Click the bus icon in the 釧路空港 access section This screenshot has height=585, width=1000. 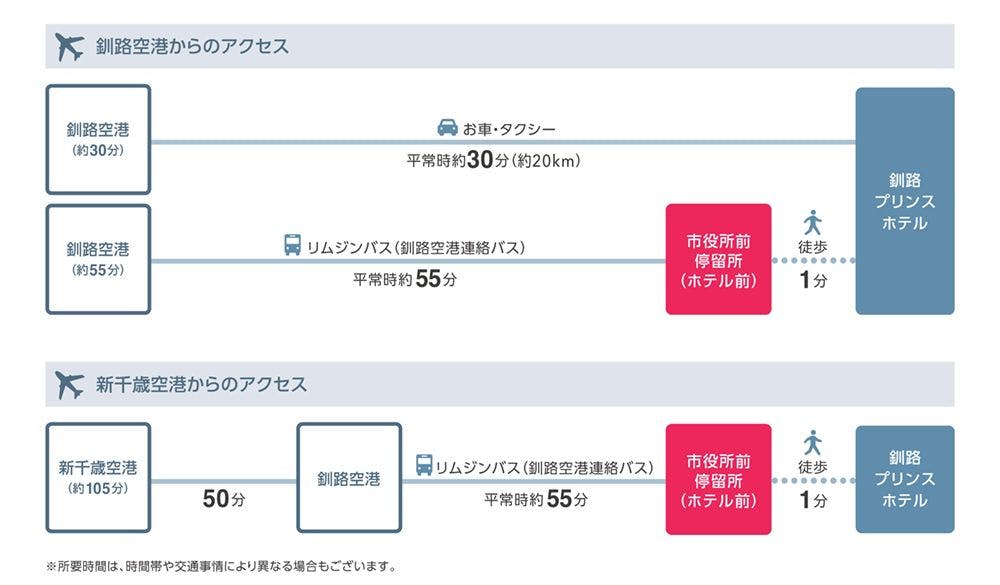point(292,245)
